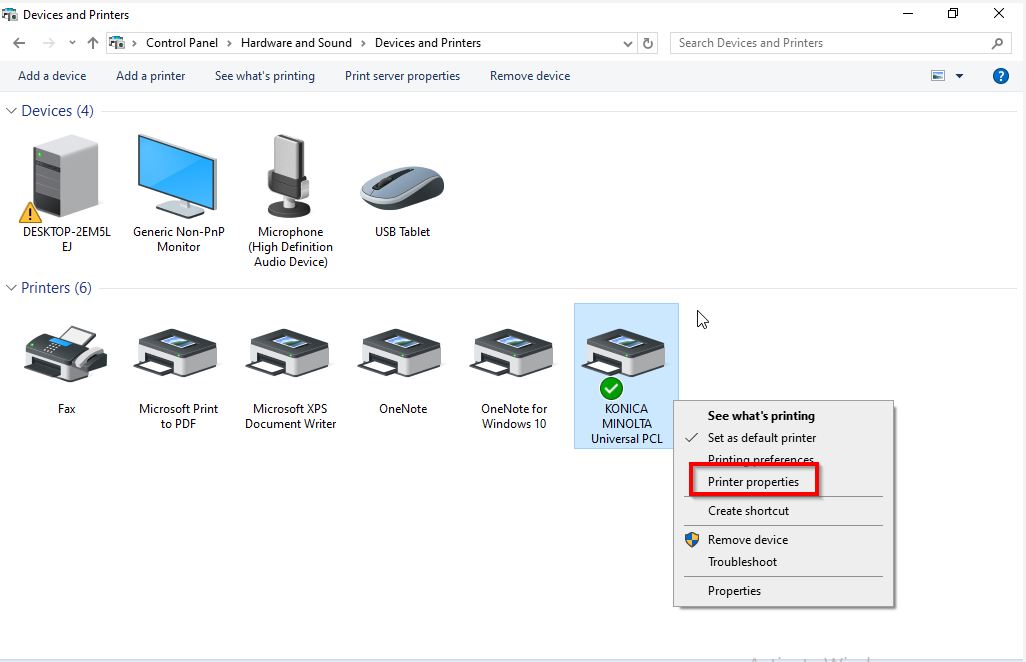The height and width of the screenshot is (662, 1026).
Task: Open the Help question mark icon
Action: [1000, 76]
